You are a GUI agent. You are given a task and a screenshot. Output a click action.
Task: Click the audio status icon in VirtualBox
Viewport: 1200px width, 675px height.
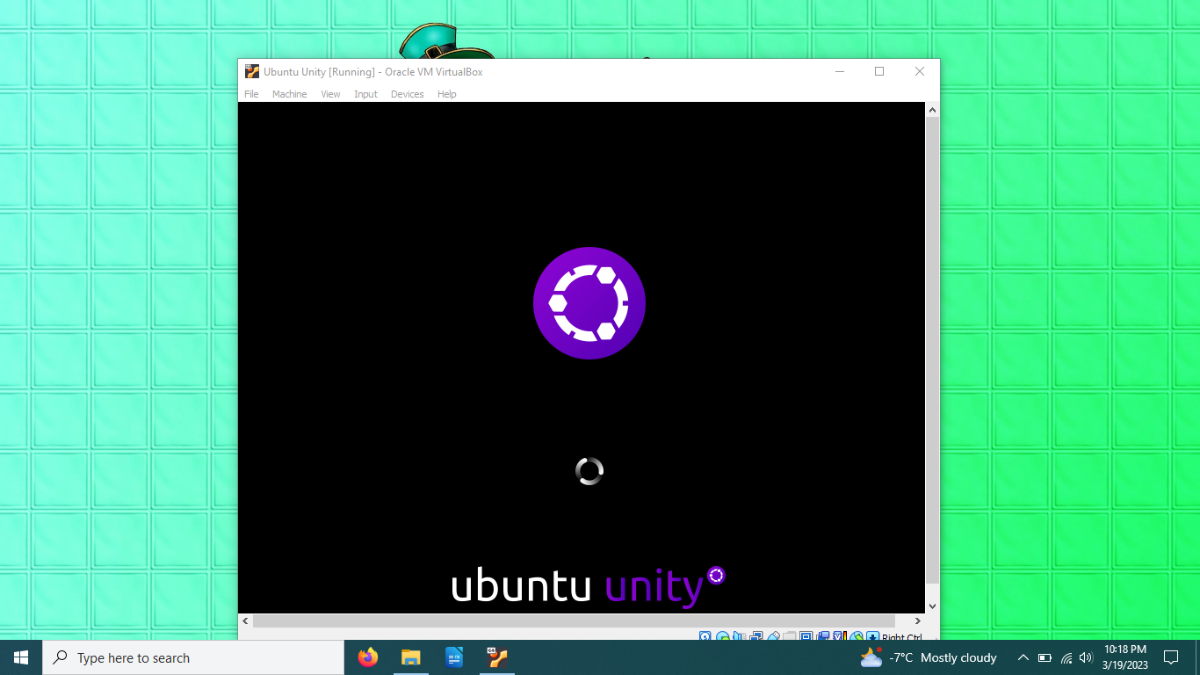(738, 636)
